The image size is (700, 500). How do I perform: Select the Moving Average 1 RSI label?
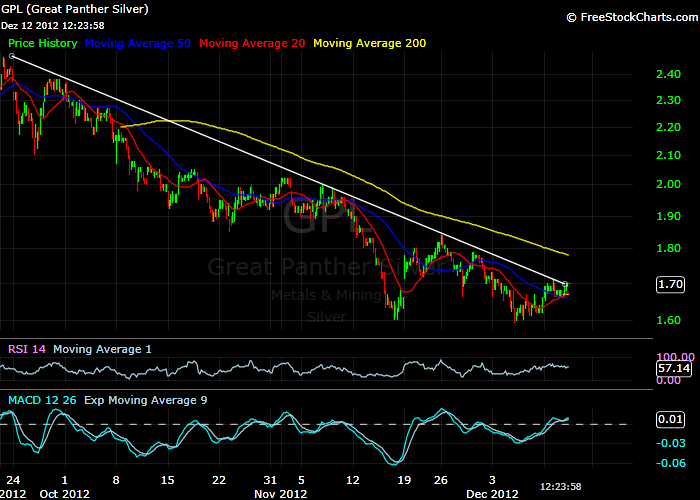pos(102,349)
